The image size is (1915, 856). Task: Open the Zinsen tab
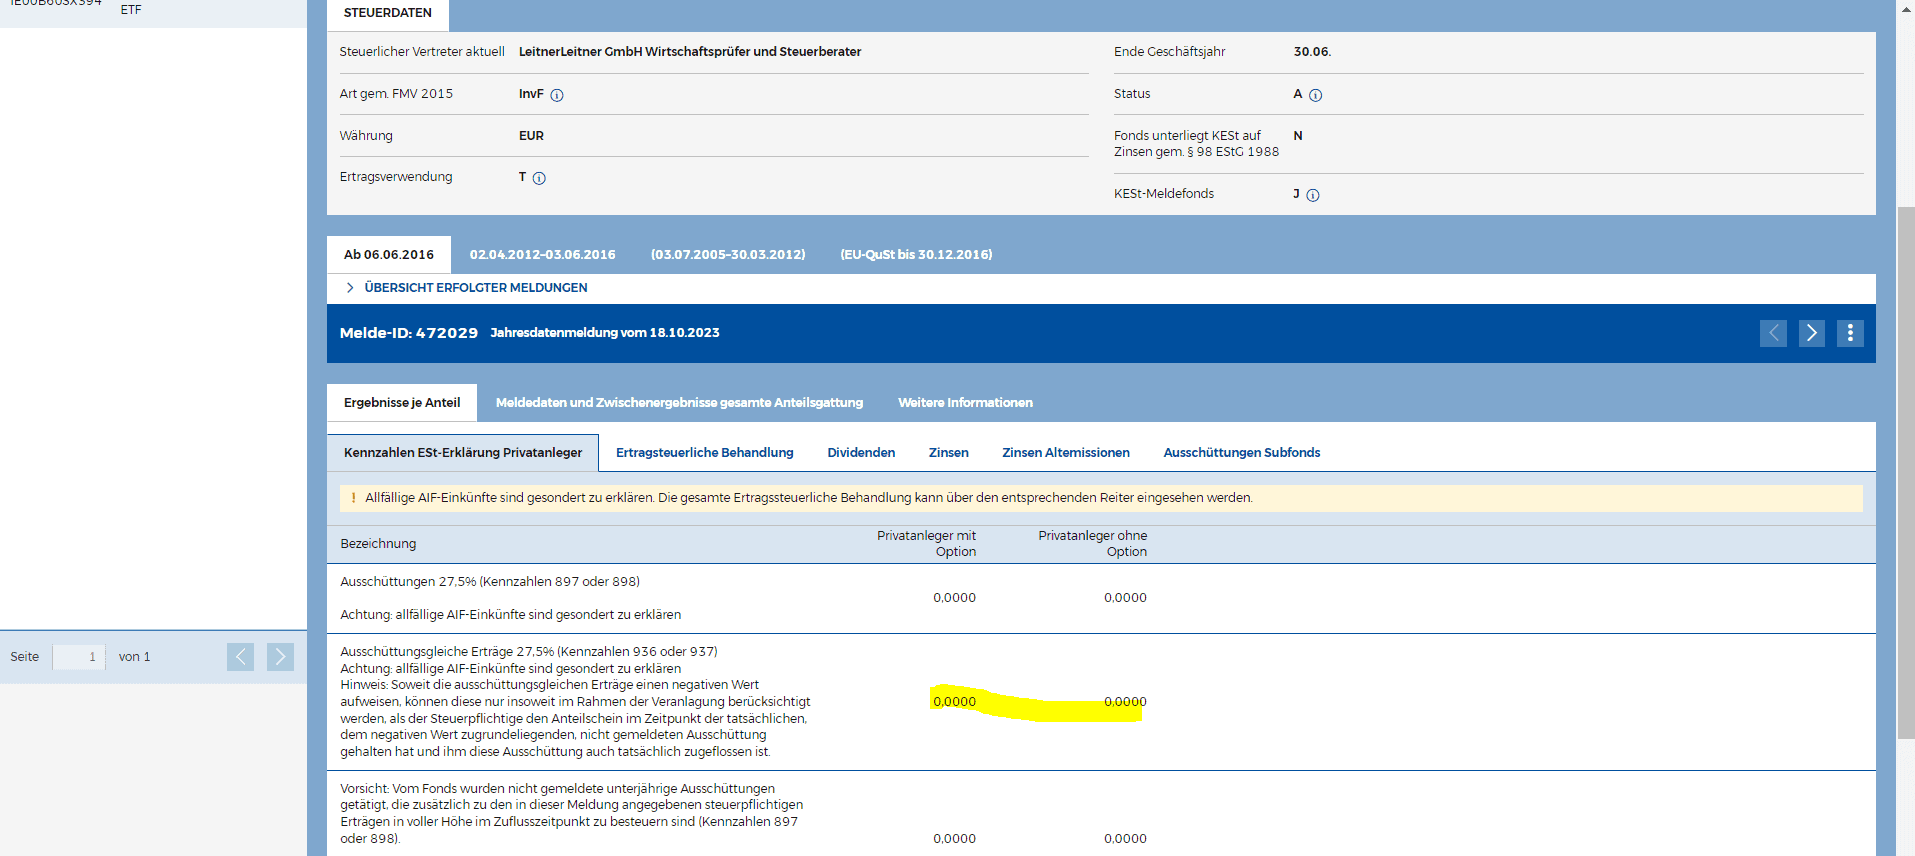point(948,453)
